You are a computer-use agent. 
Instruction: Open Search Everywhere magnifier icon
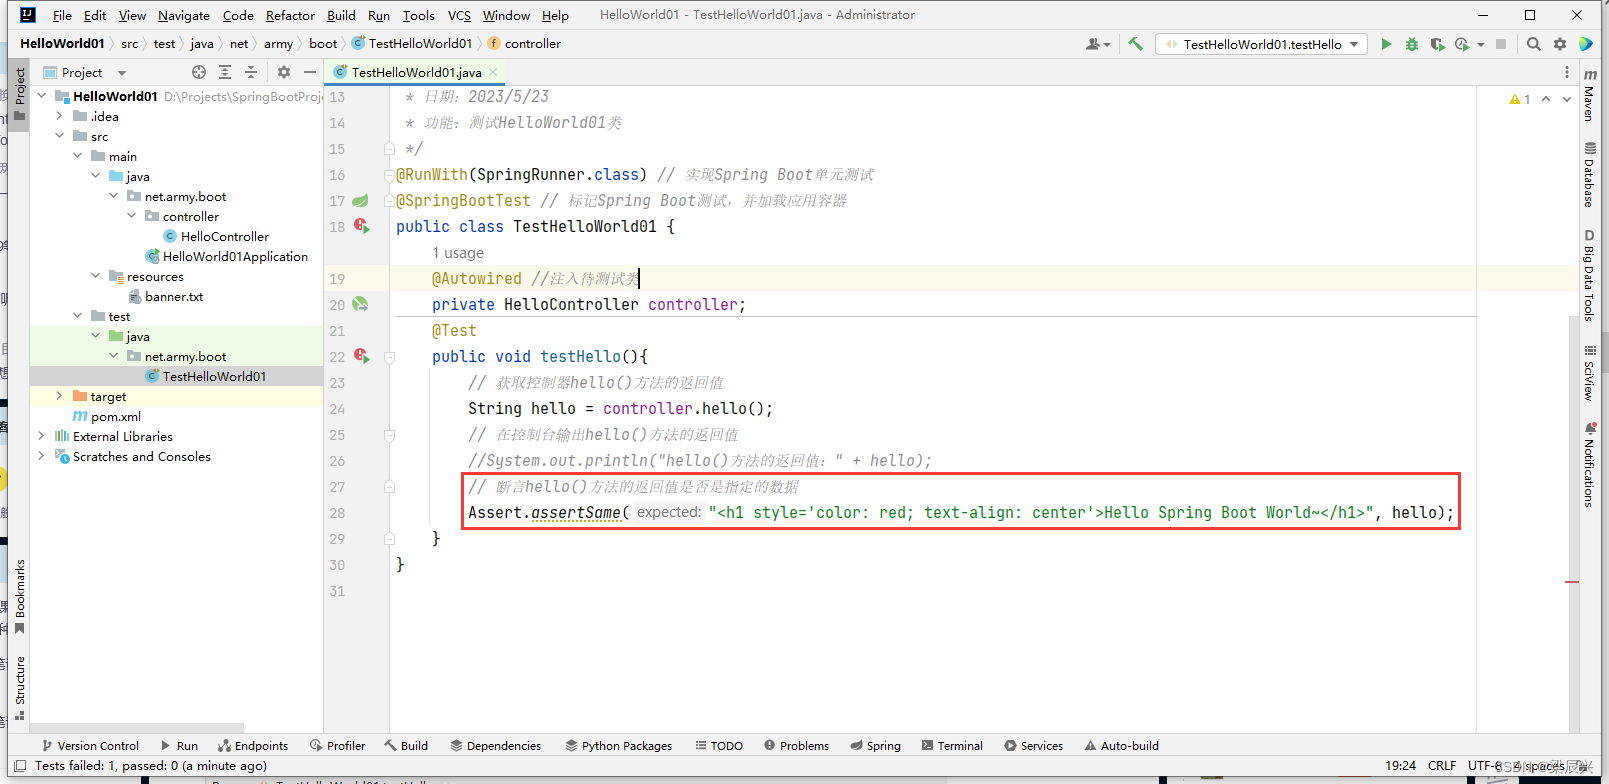(x=1534, y=44)
